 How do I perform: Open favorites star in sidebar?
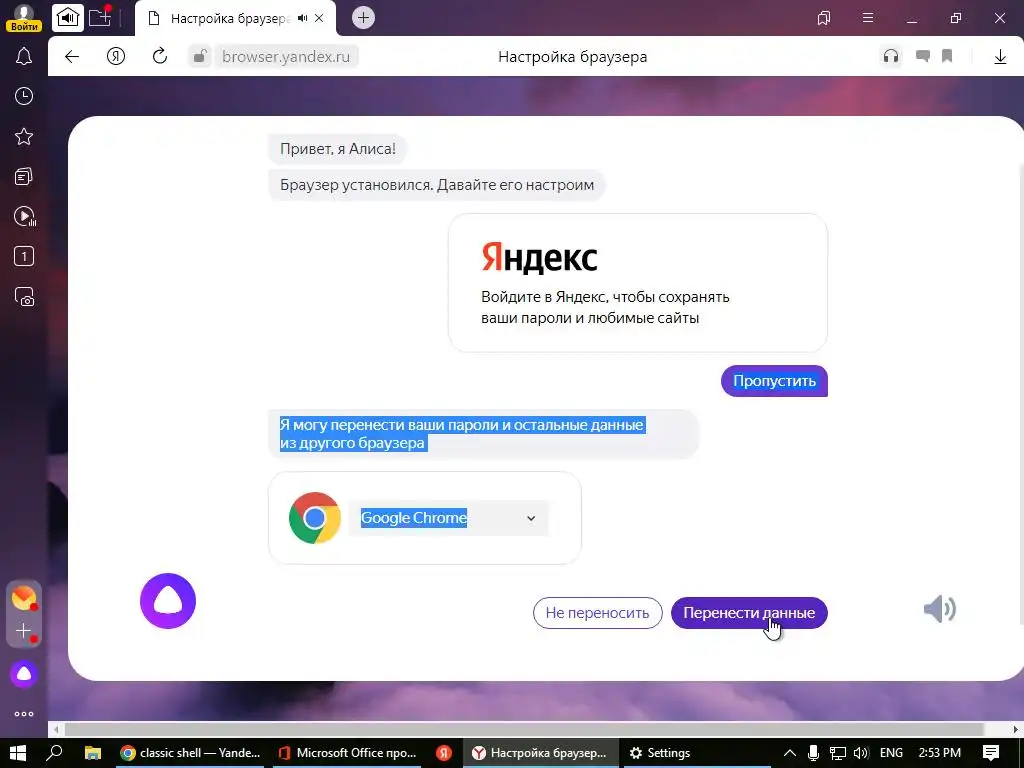pyautogui.click(x=24, y=136)
